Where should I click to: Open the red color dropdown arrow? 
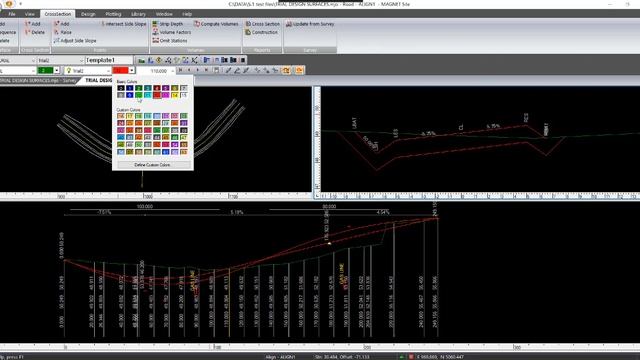[x=131, y=71]
